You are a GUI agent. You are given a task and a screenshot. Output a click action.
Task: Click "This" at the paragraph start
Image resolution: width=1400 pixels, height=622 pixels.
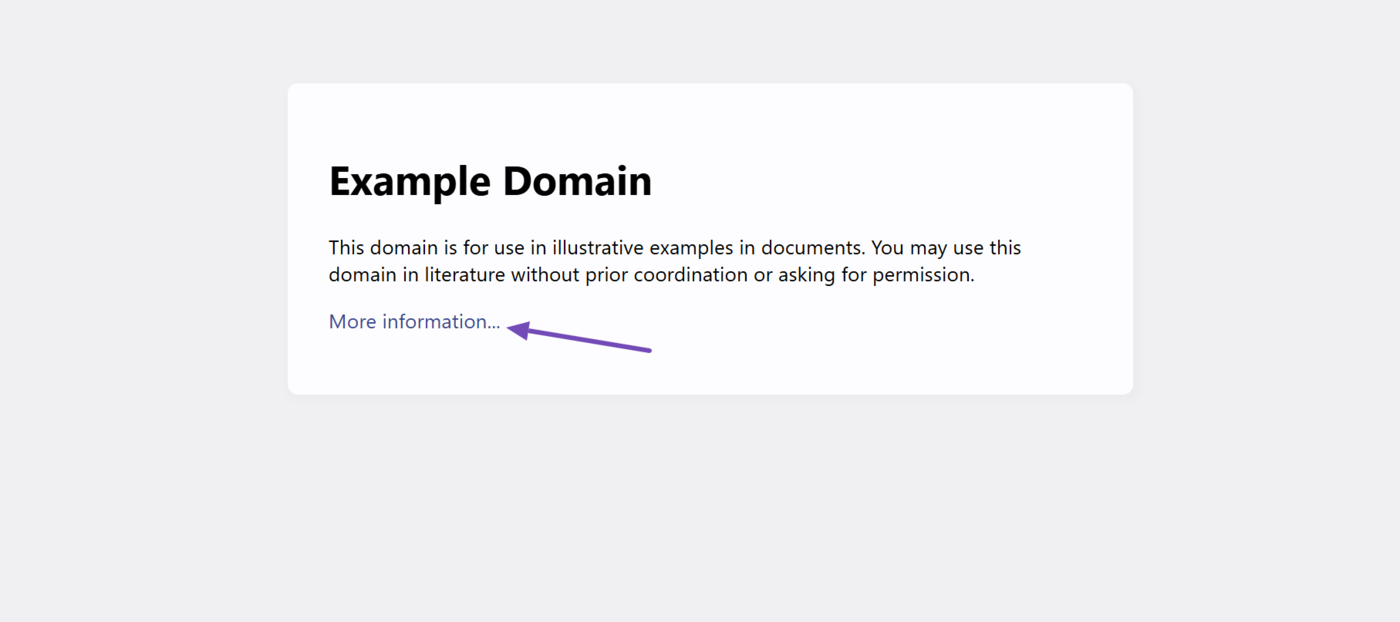click(347, 248)
